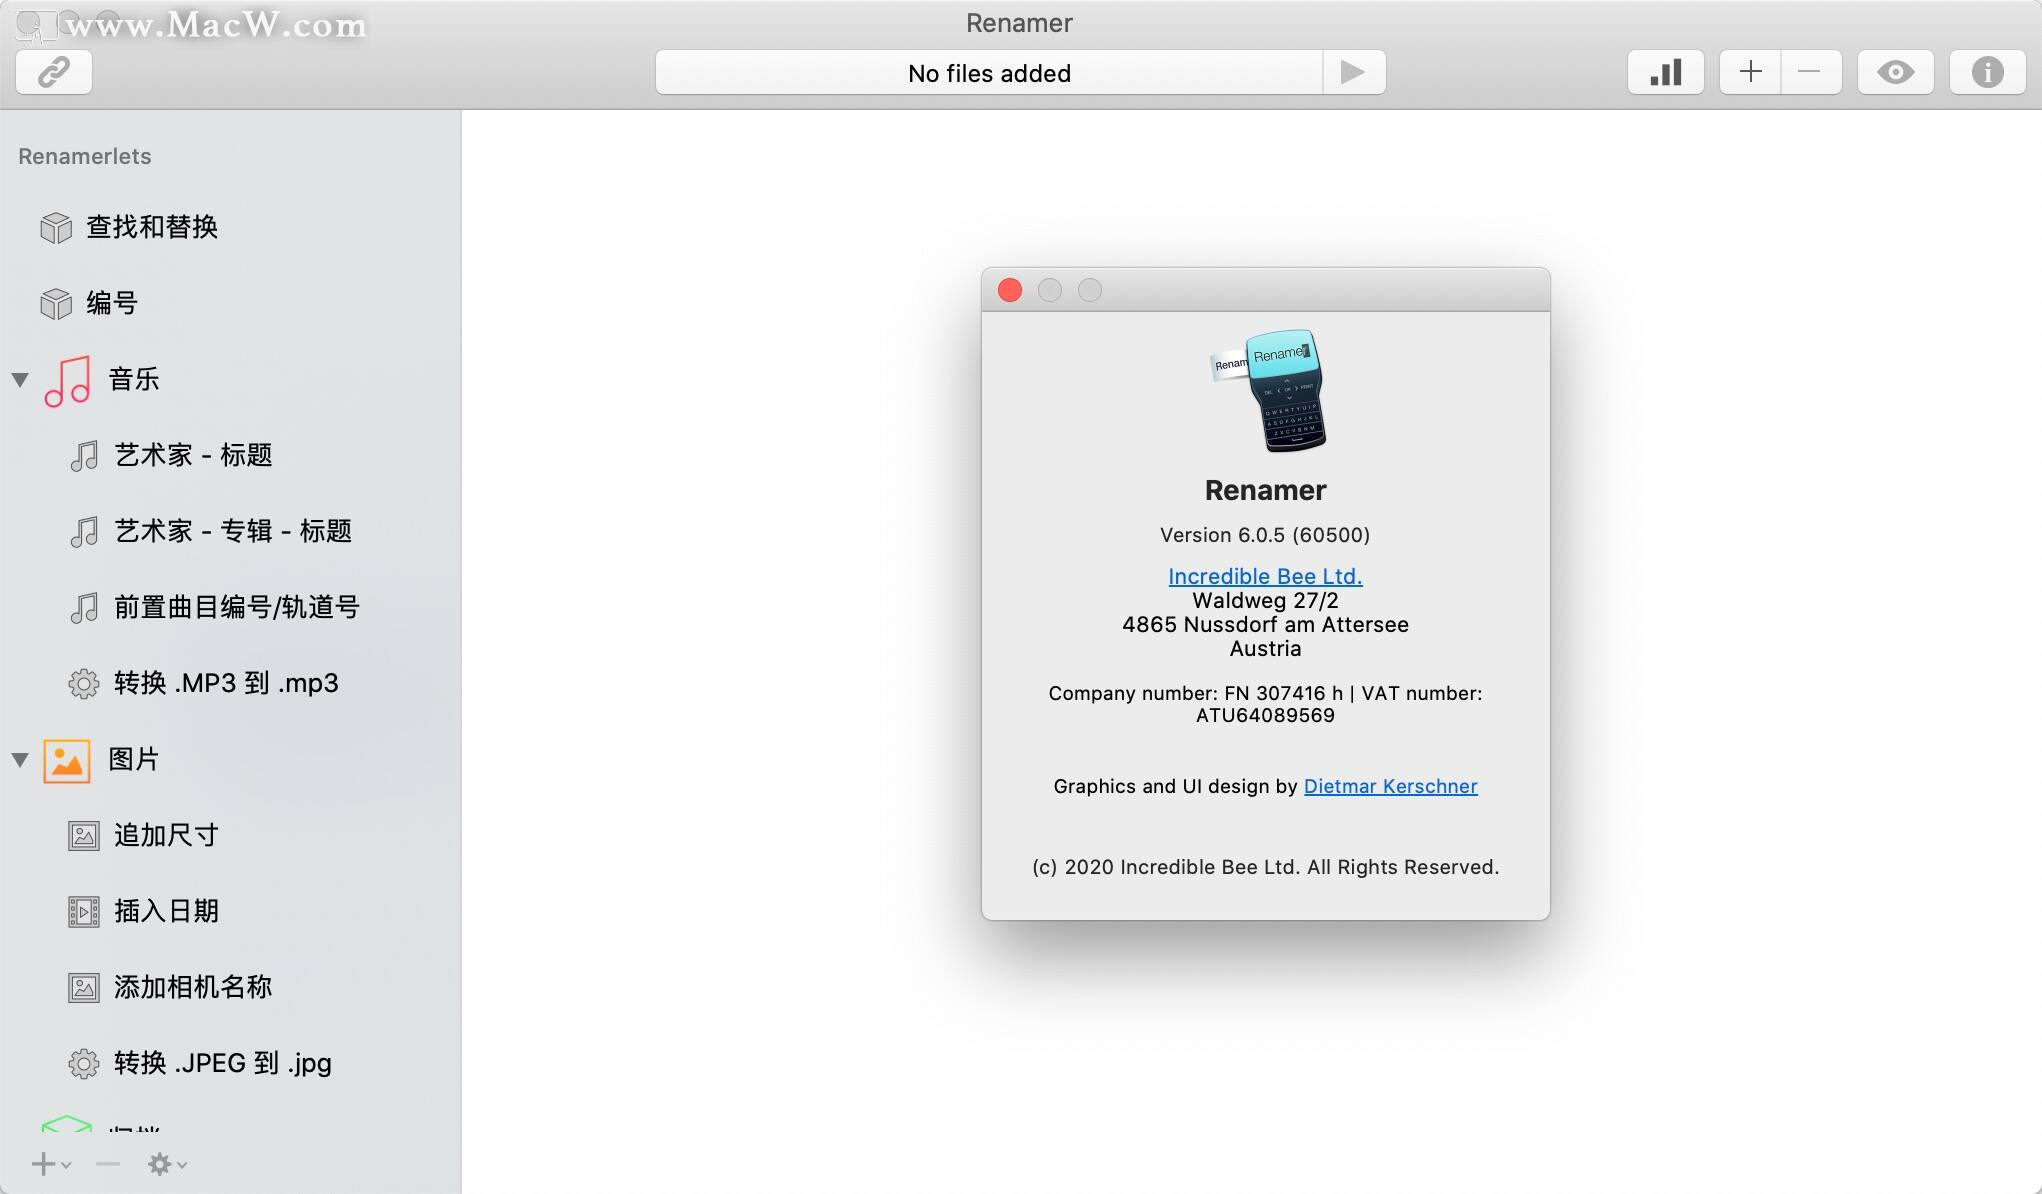Click the Version 6.0.5 (60500) text

1265,535
